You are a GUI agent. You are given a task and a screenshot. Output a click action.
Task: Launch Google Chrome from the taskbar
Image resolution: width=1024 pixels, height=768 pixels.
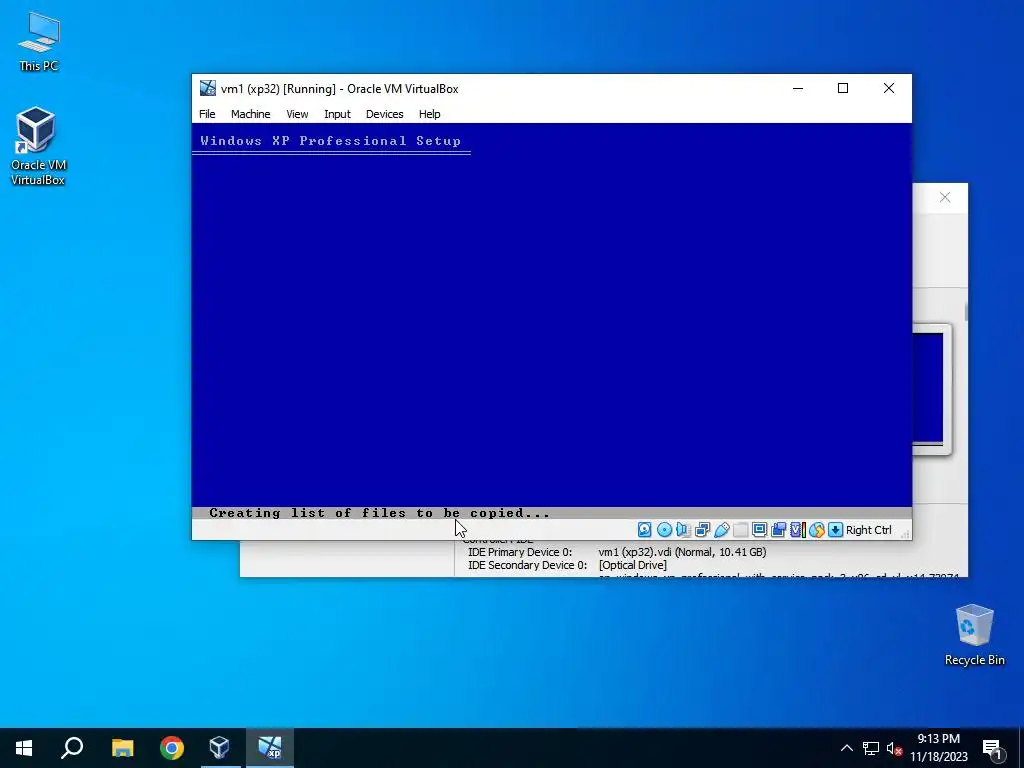(x=172, y=748)
